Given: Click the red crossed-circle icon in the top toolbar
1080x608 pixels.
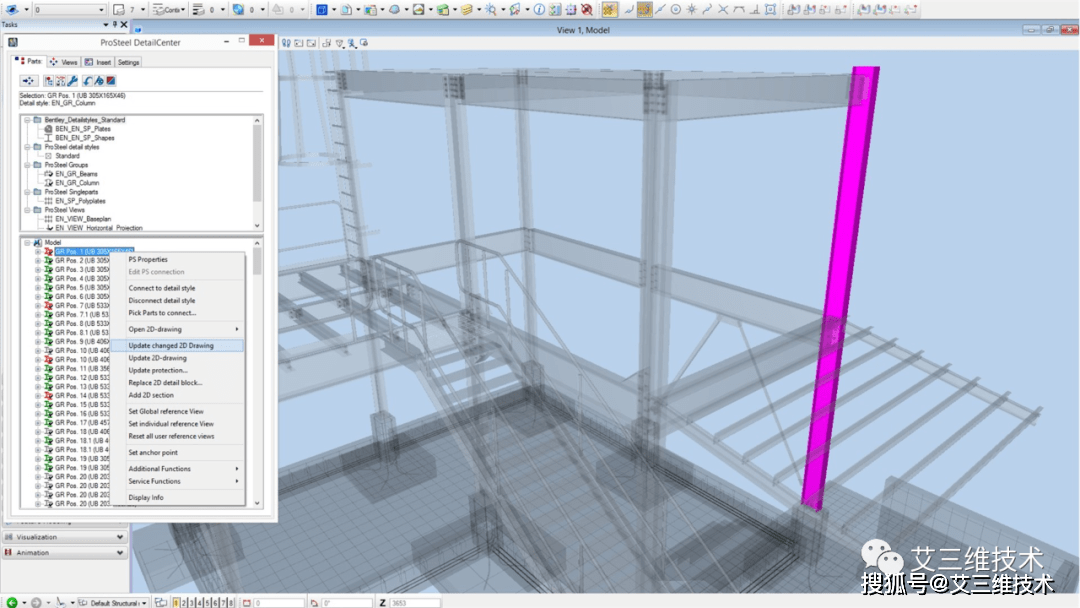Looking at the screenshot, I should [x=587, y=10].
